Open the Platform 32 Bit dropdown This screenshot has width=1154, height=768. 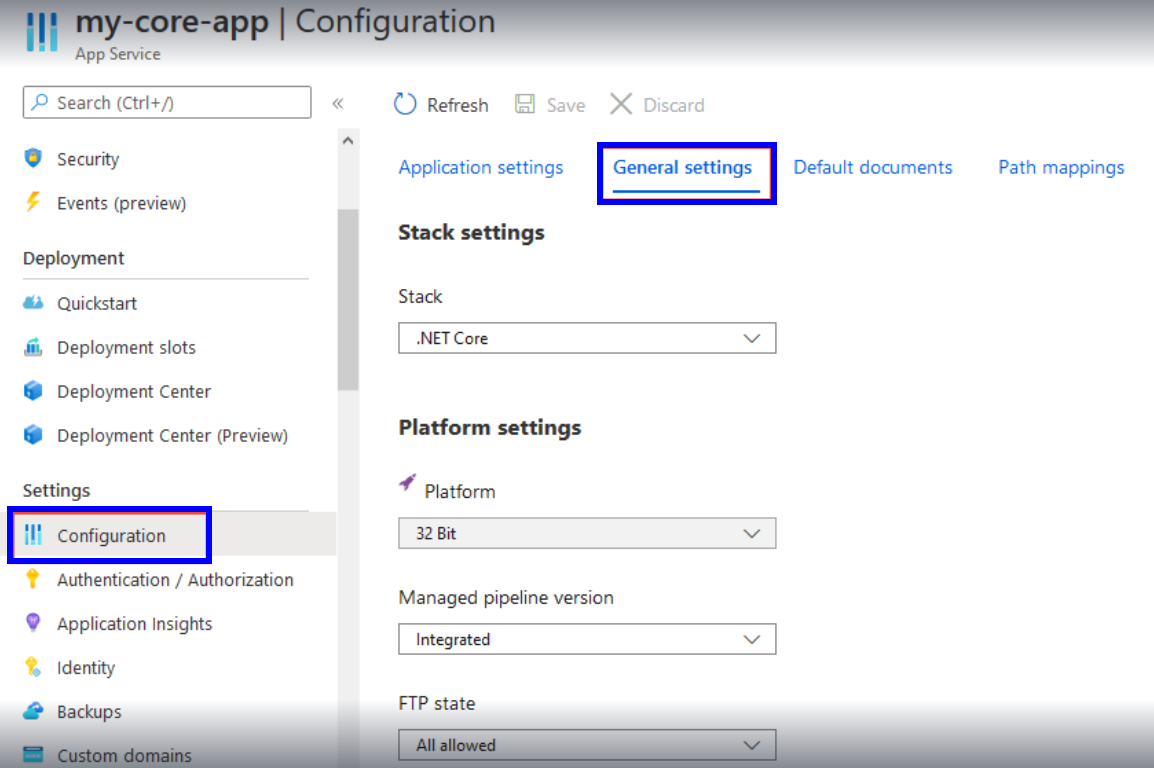587,533
